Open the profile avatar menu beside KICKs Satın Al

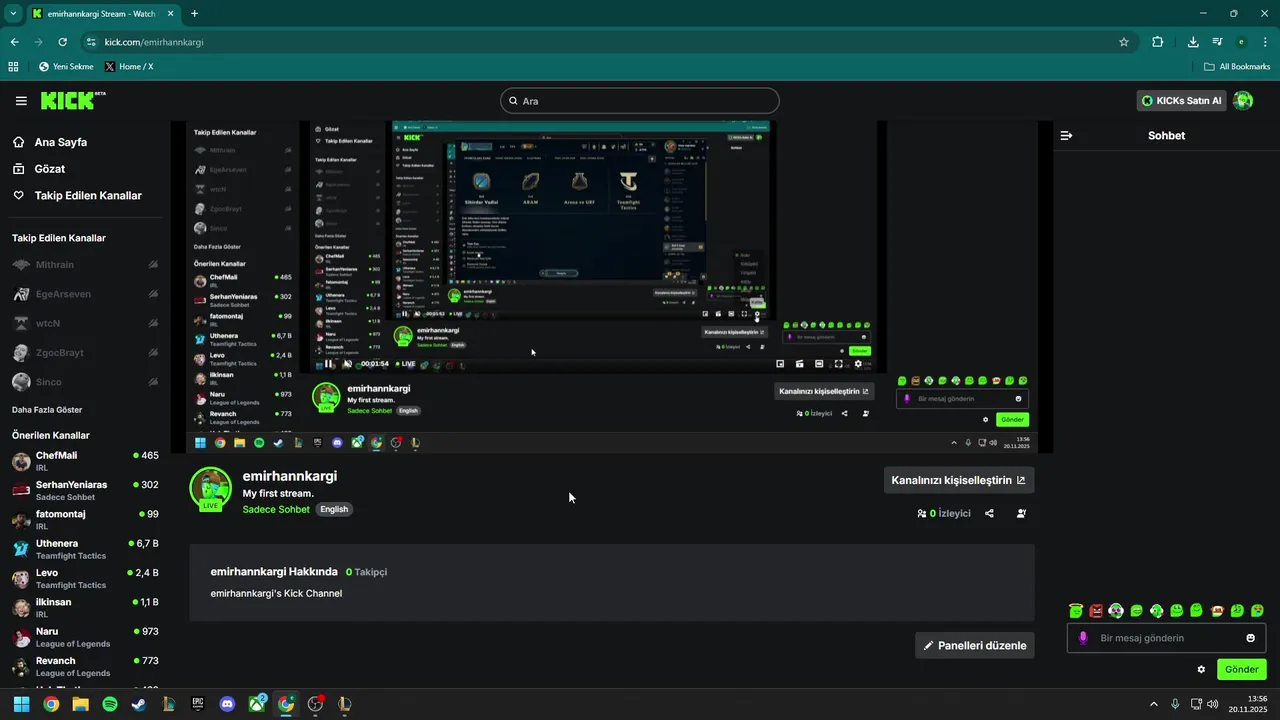(1243, 101)
